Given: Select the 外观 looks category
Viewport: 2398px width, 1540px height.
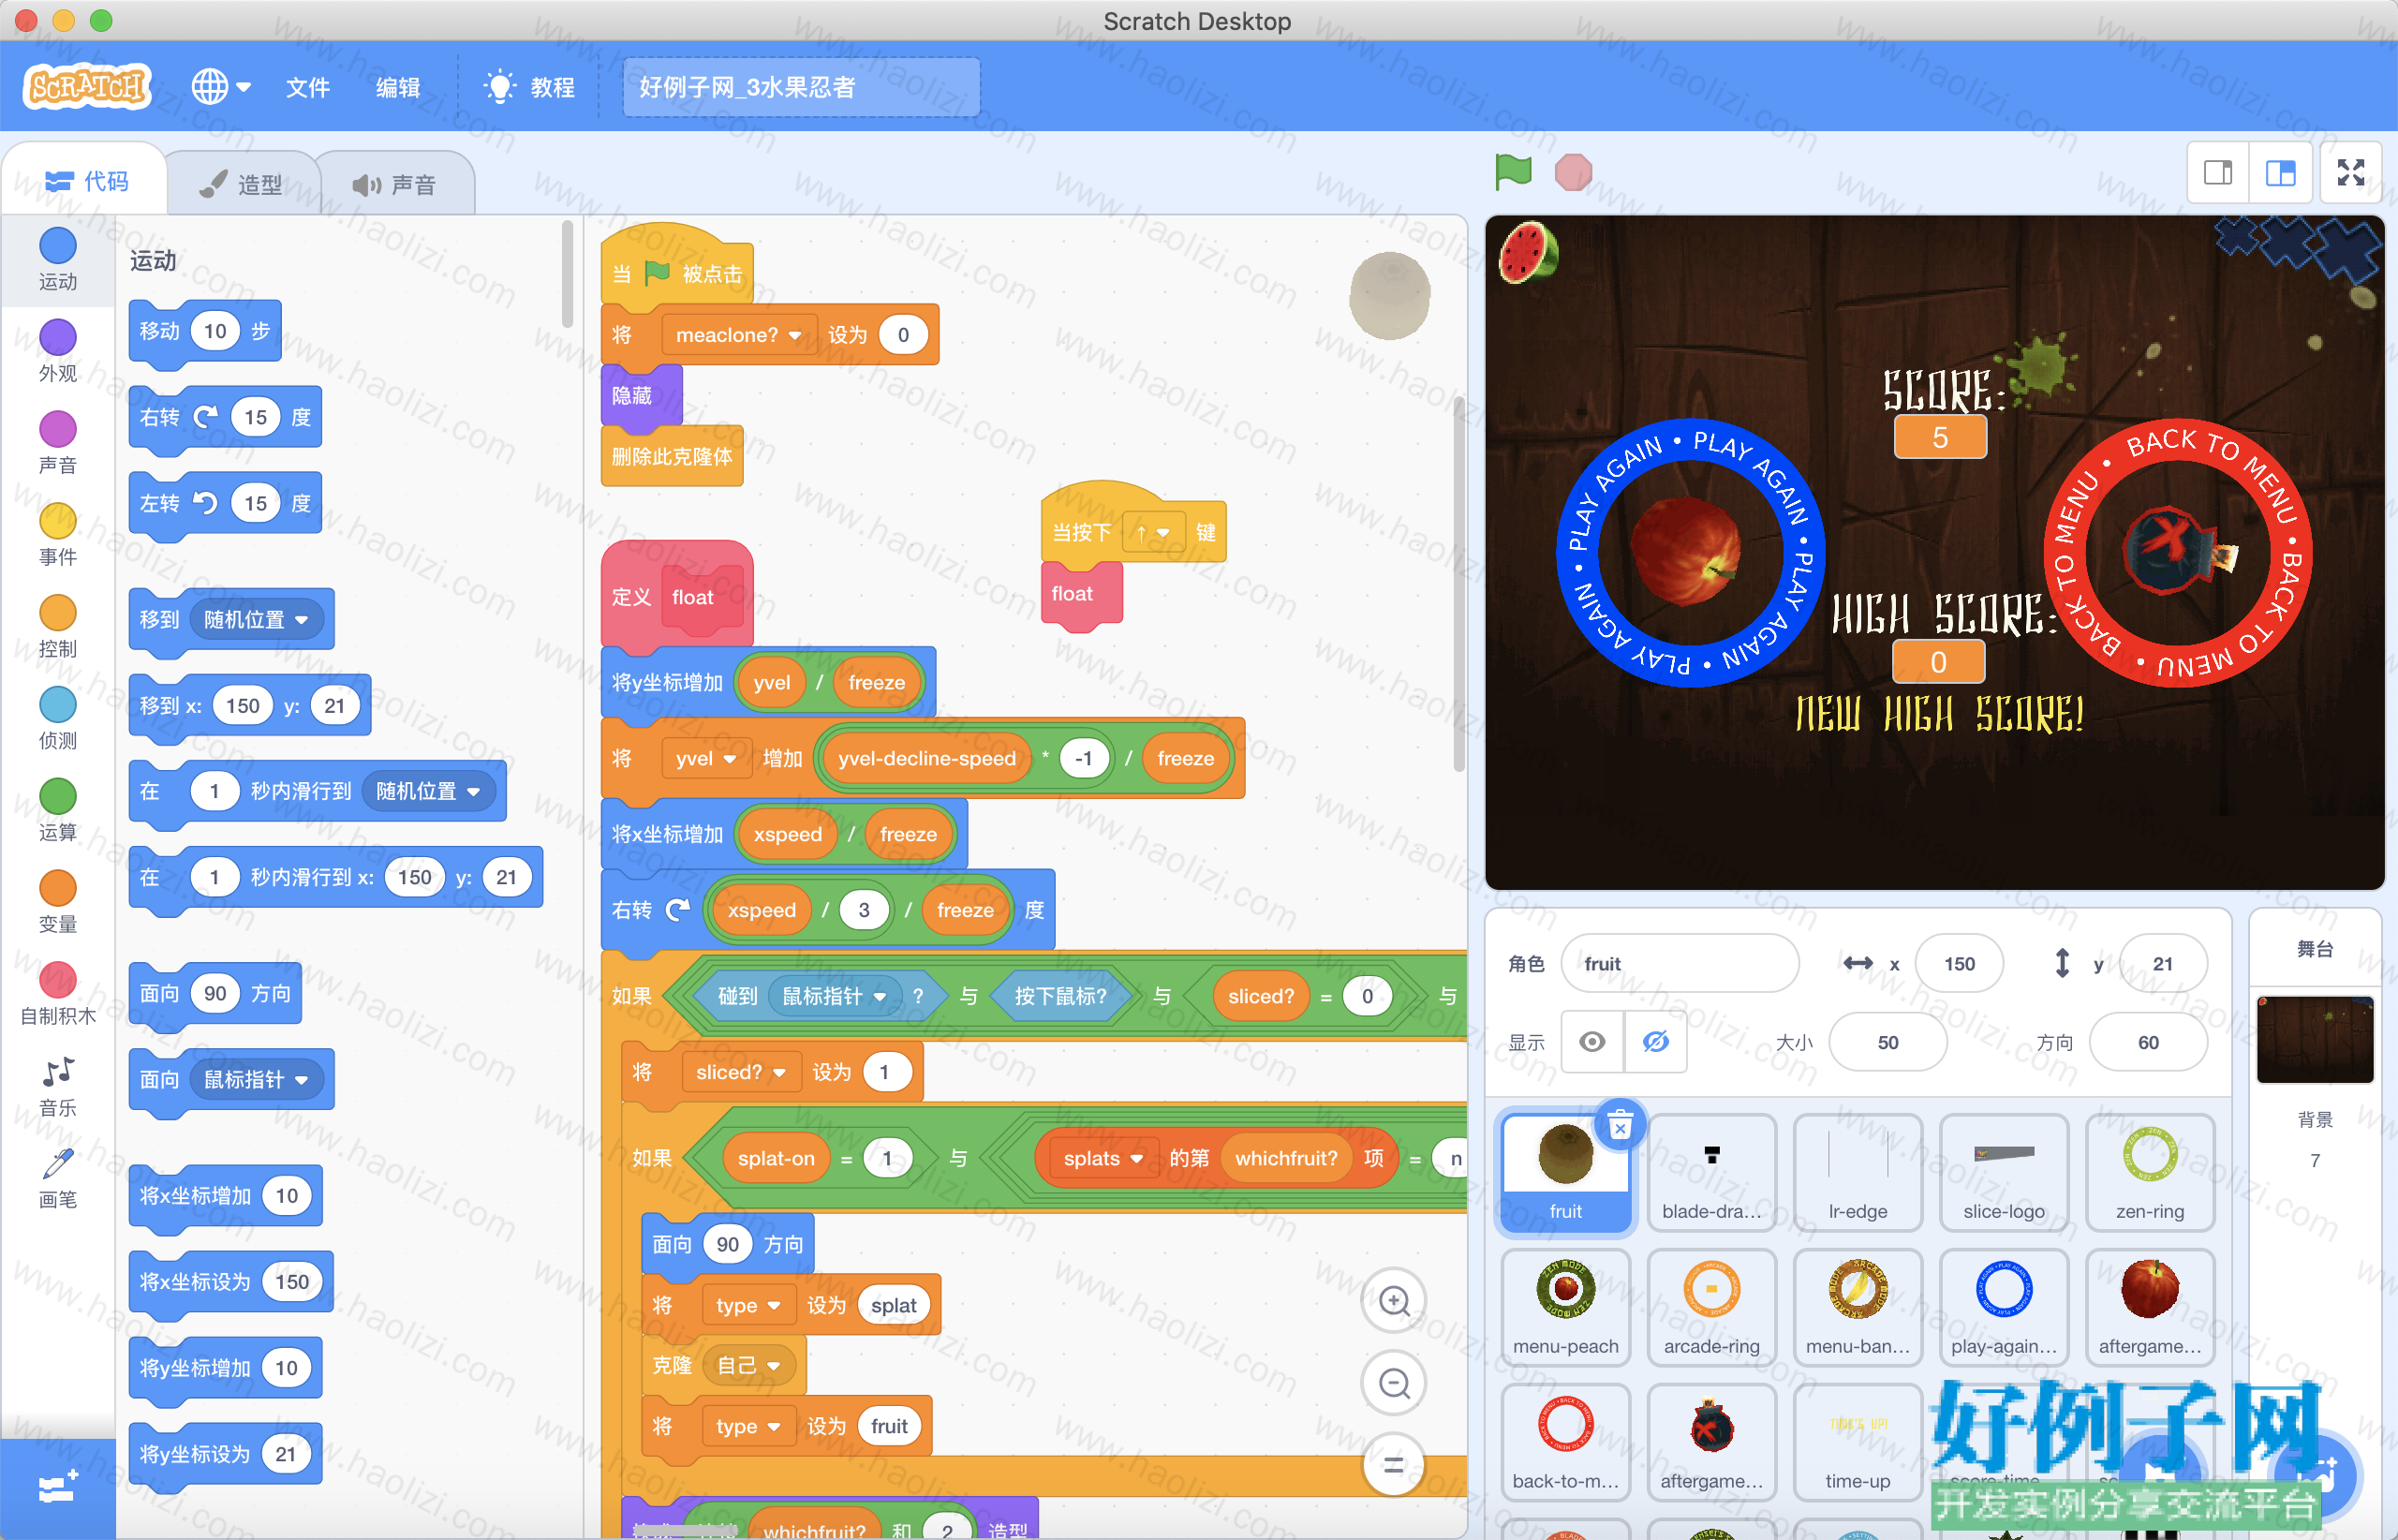Looking at the screenshot, I should (57, 351).
